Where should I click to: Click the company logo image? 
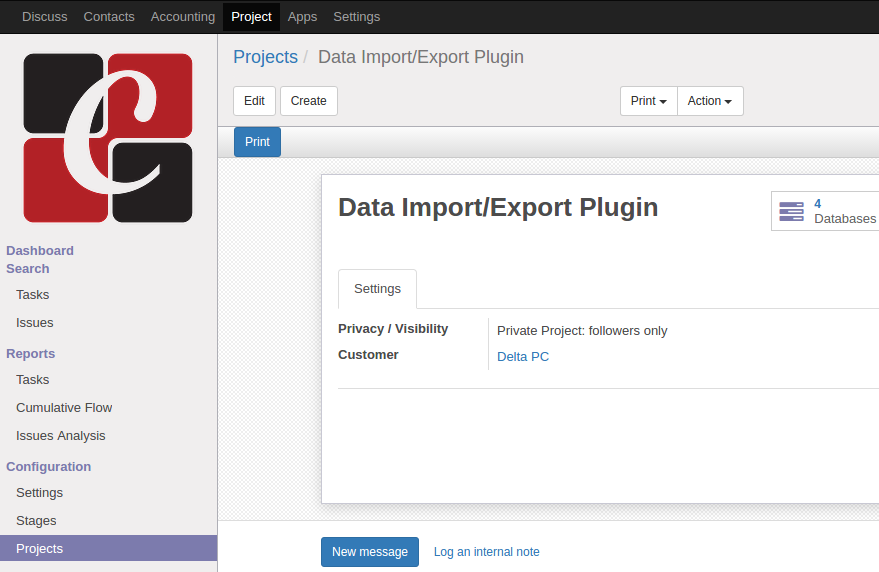click(x=108, y=138)
